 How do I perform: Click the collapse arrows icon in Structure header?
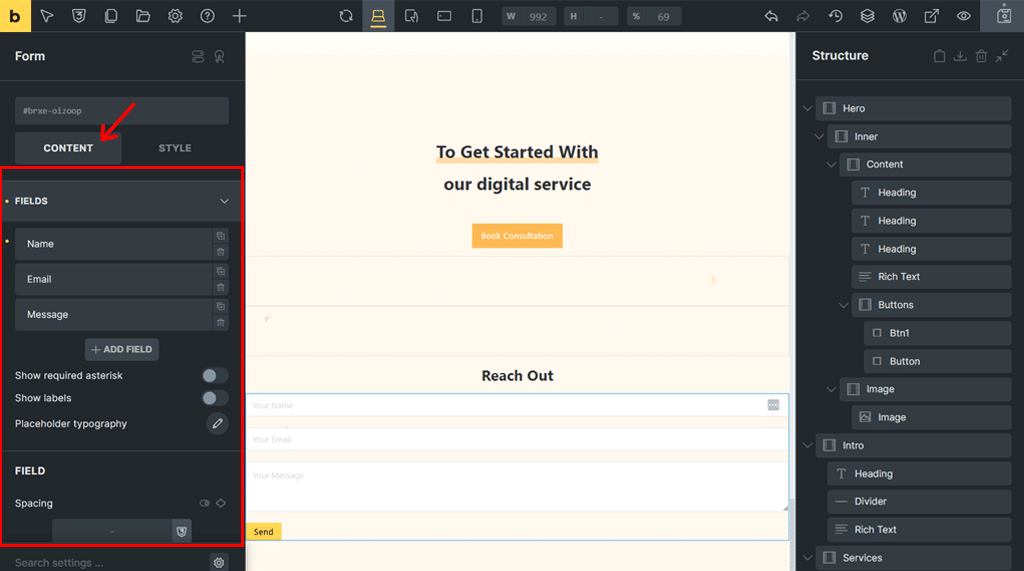pyautogui.click(x=1002, y=56)
